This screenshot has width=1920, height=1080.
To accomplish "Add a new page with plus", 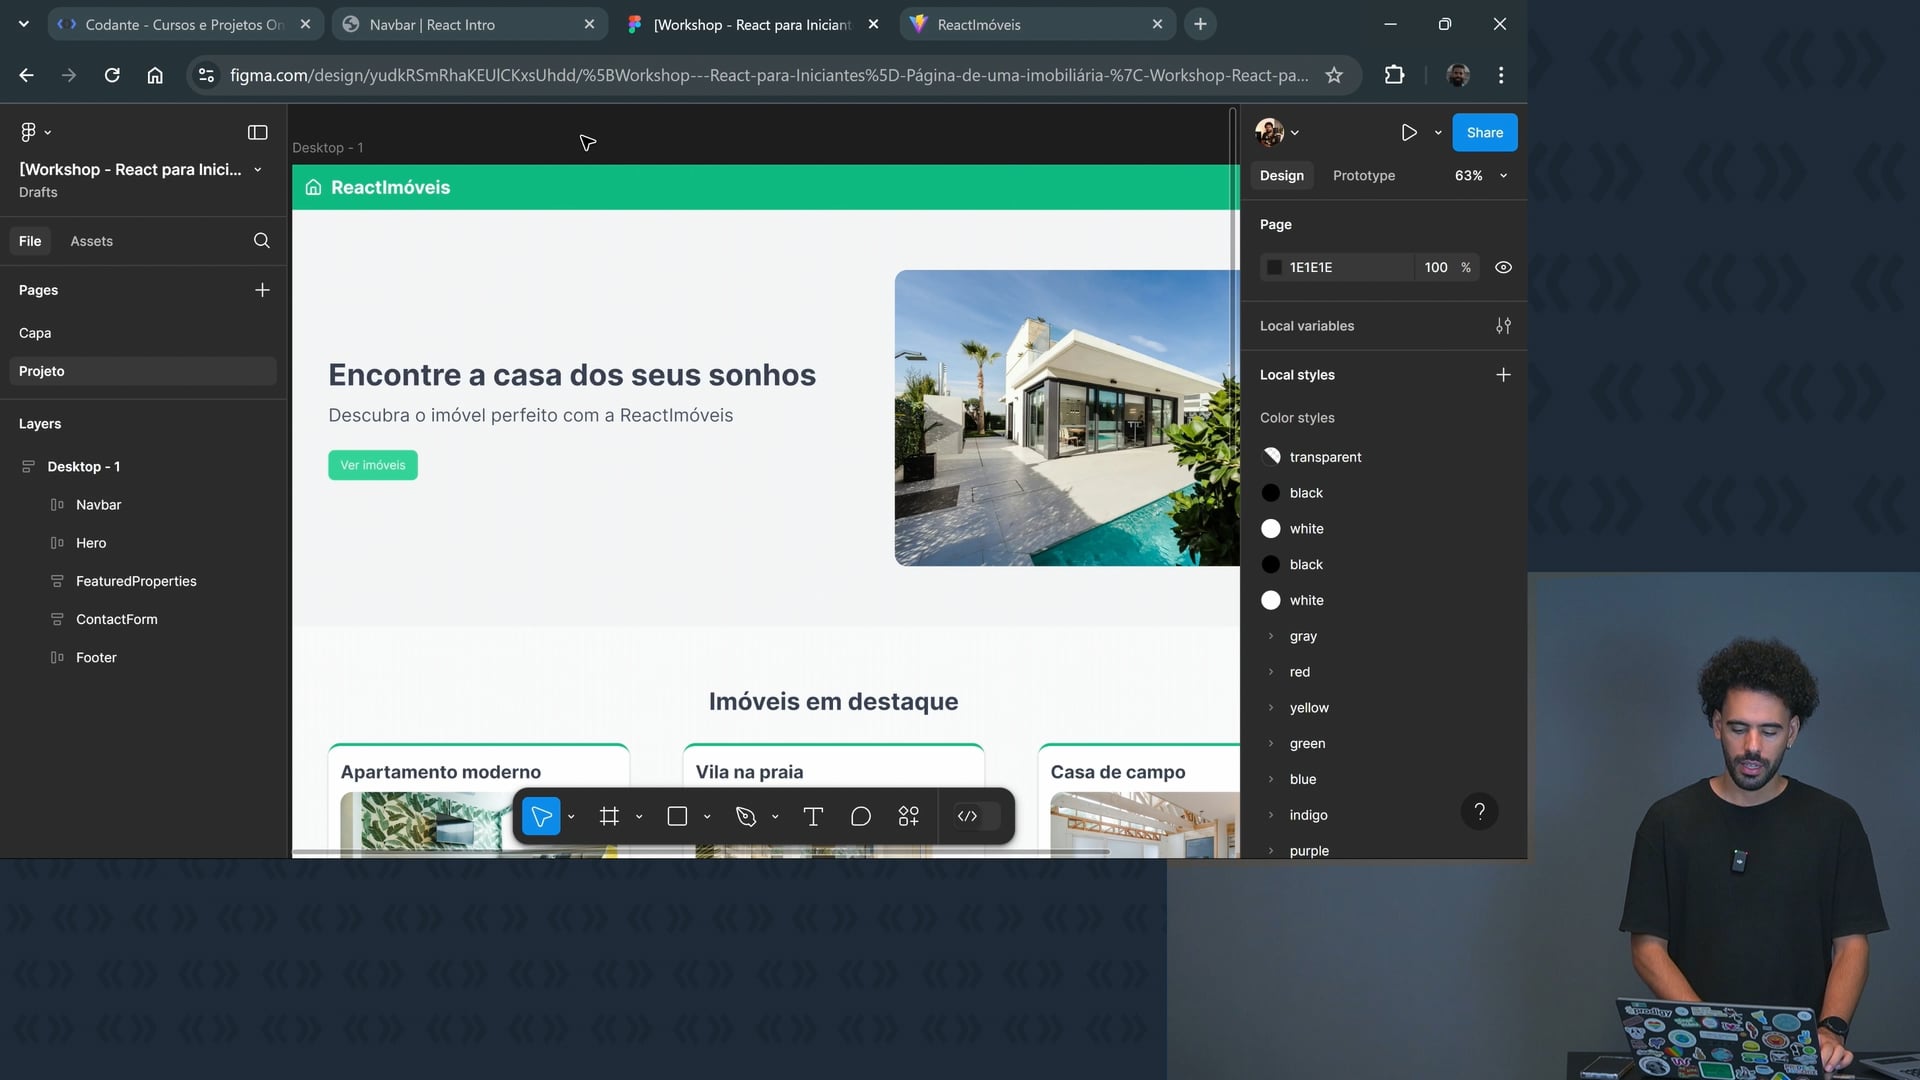I will 262,290.
